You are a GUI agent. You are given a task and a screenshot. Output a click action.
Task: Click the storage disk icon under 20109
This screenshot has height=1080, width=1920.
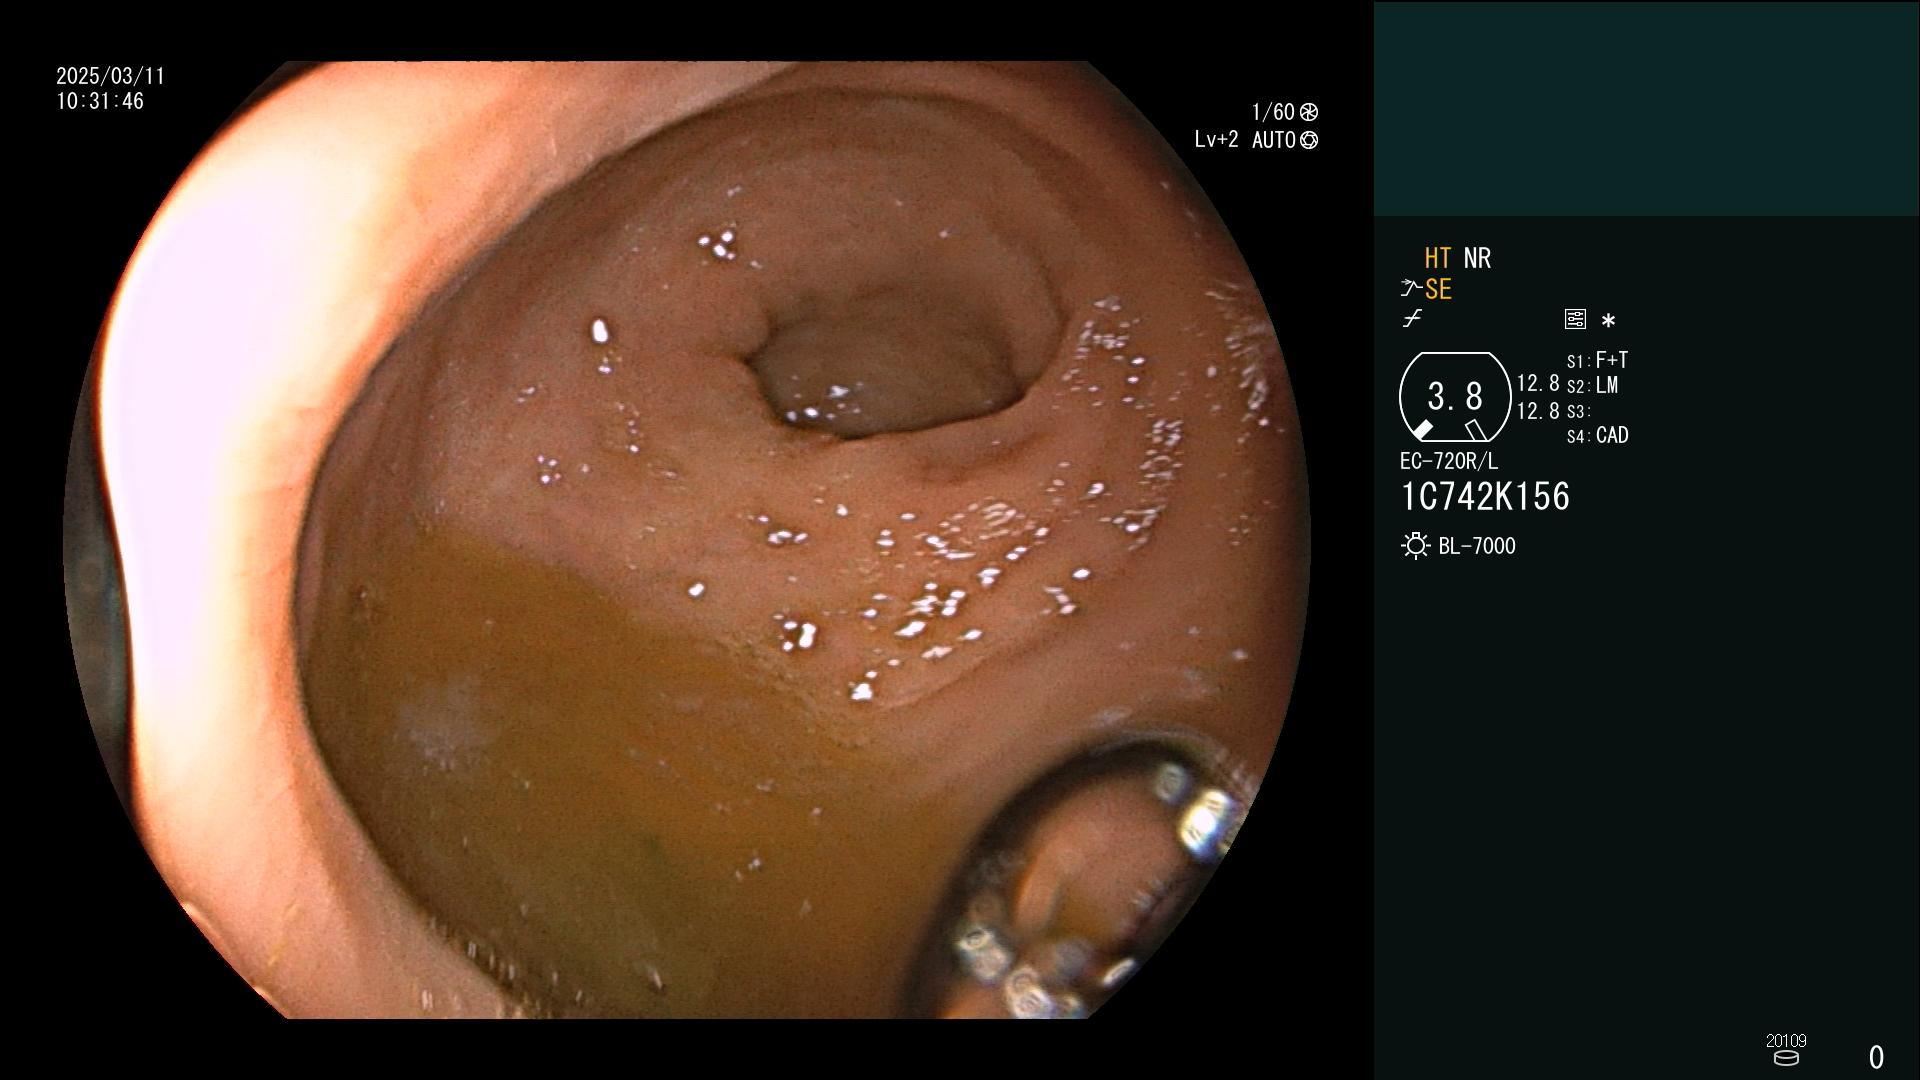[x=1785, y=1058]
